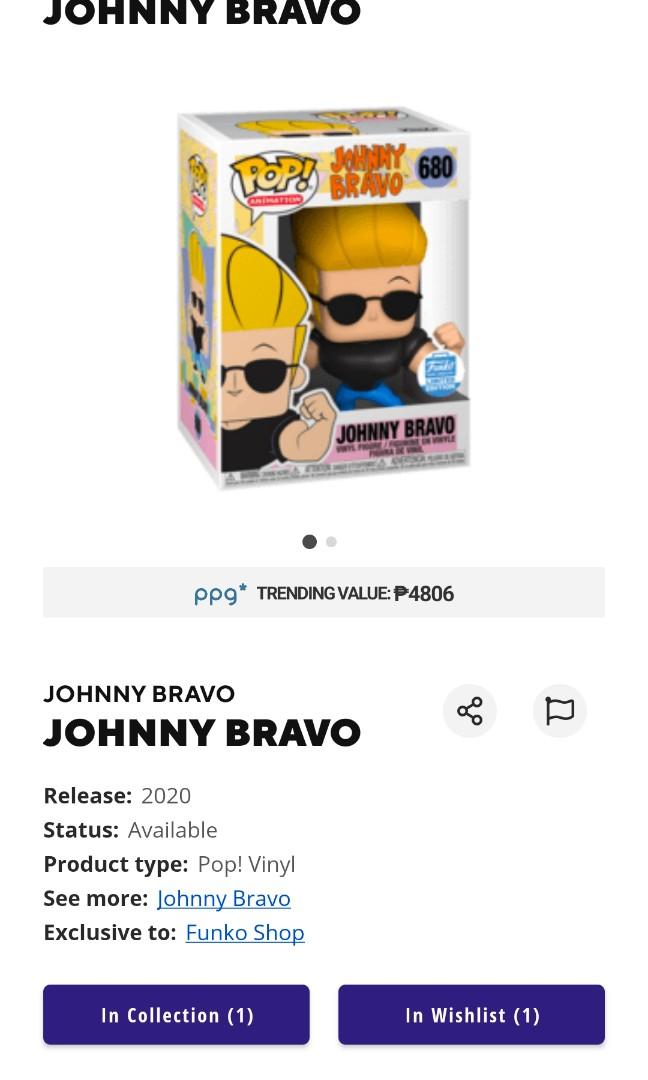Screen dimensions: 648x1080
Task: Click the large JOHNNY BRAVO product title
Action: point(202,732)
